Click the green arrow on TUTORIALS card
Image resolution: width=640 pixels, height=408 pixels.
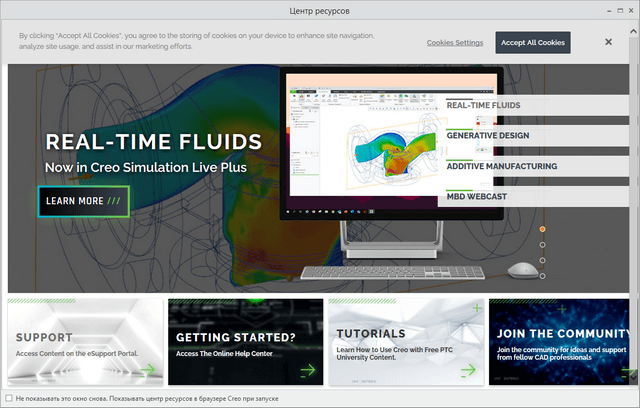click(x=469, y=370)
